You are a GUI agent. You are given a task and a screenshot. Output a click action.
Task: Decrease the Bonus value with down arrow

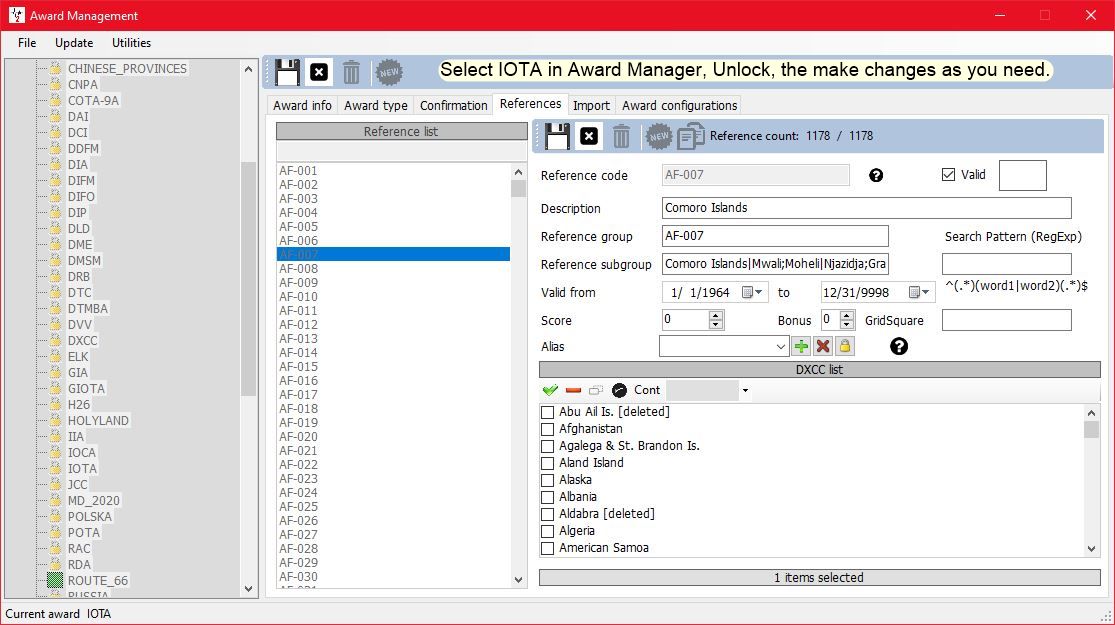point(846,325)
